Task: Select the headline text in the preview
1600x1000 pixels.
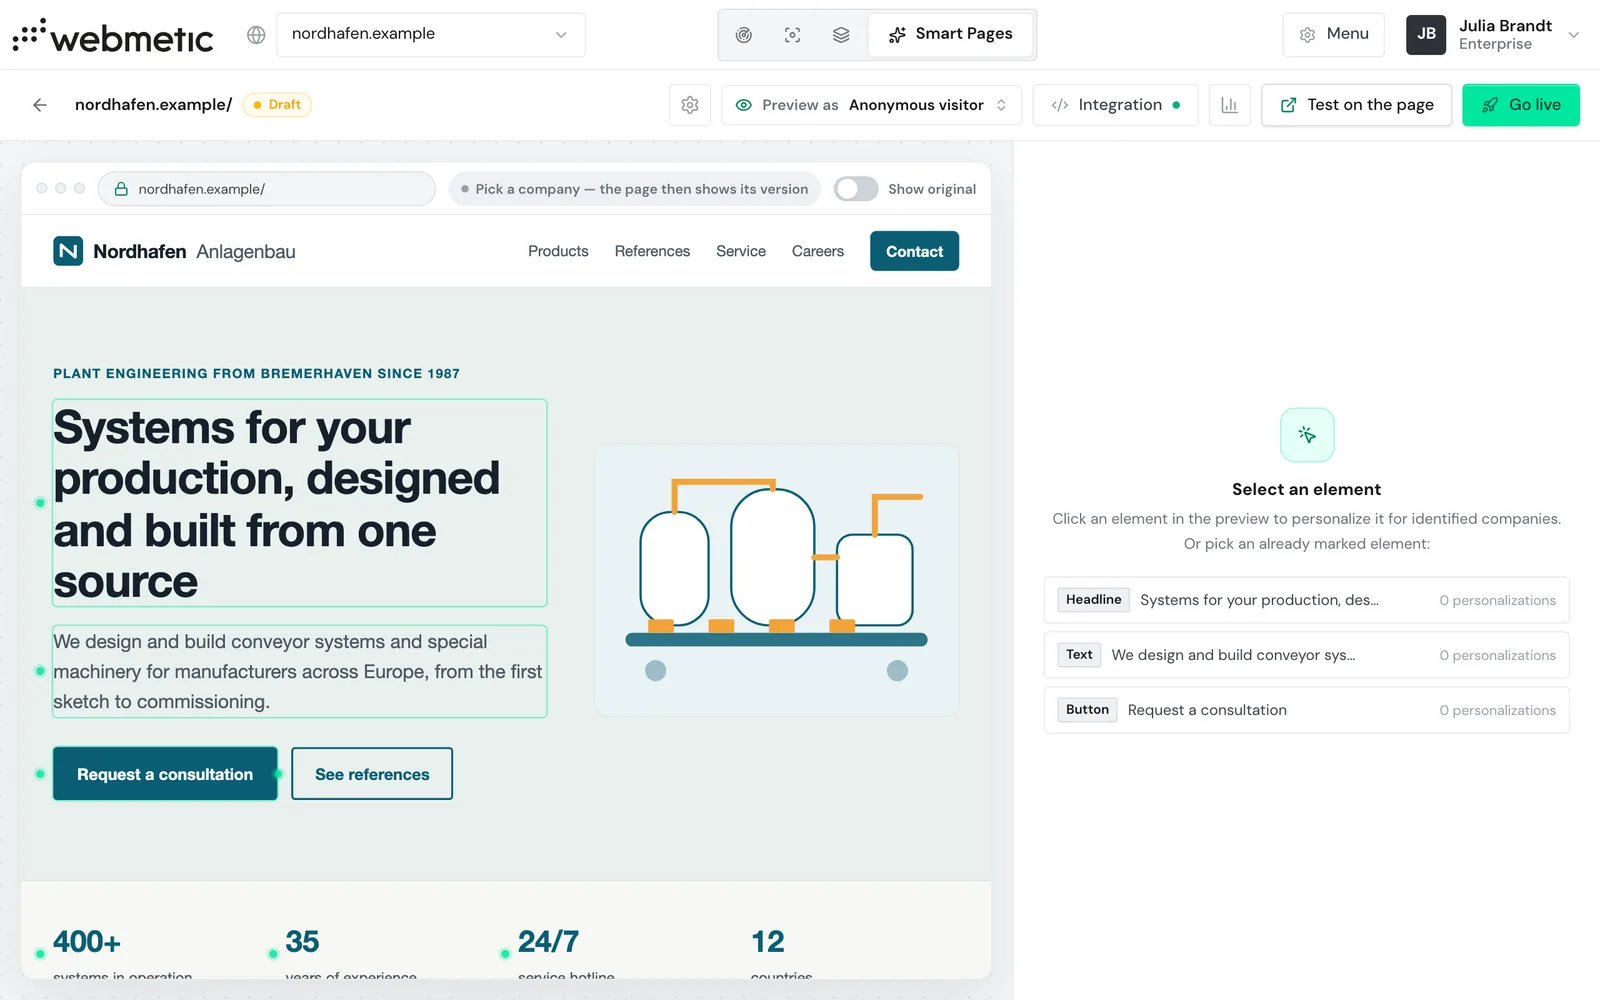Action: (x=299, y=503)
